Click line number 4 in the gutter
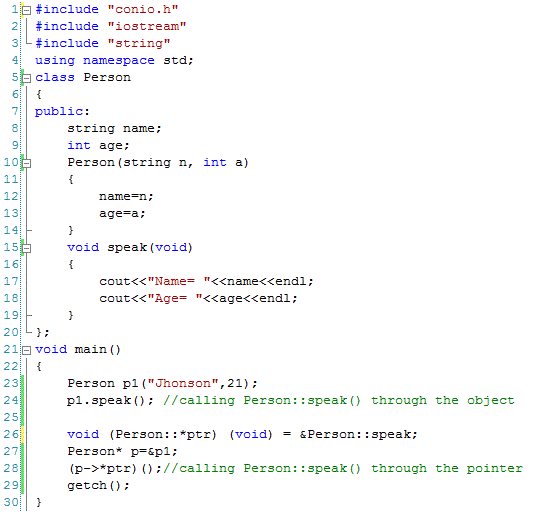This screenshot has height=513, width=534. pos(15,60)
